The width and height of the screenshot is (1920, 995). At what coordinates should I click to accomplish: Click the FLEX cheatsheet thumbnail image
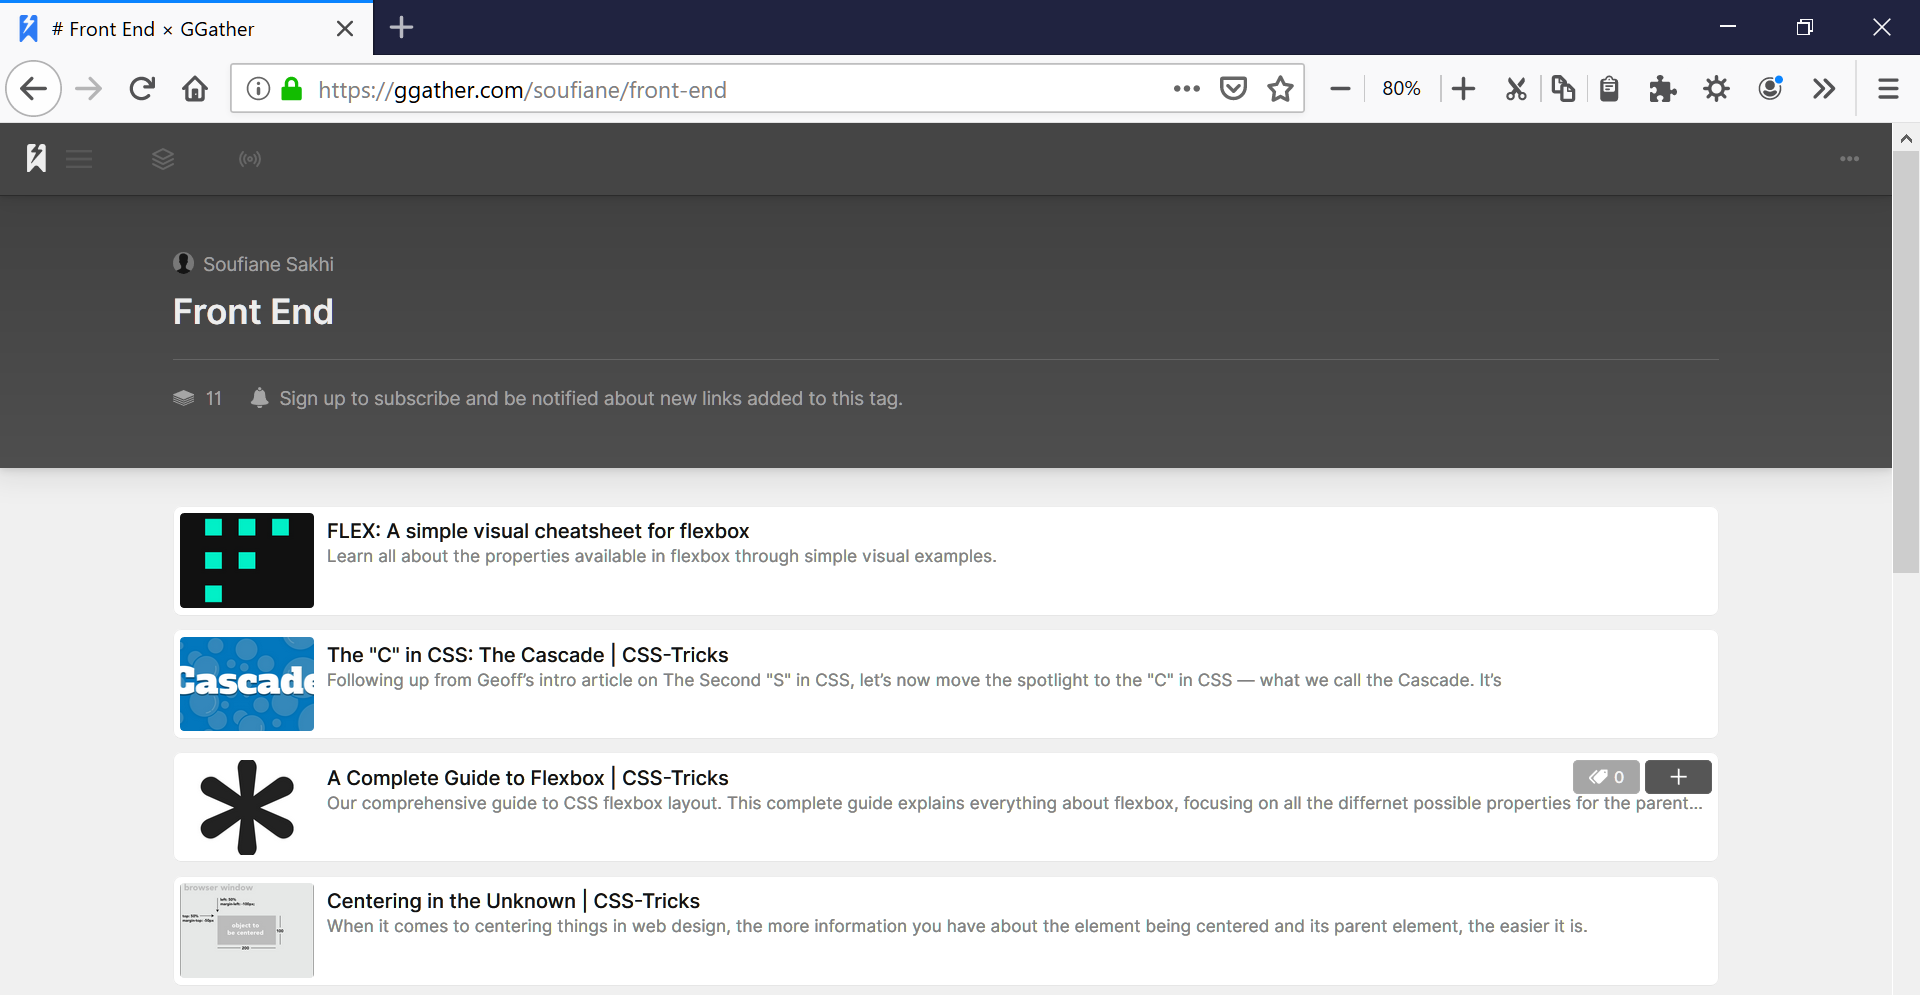click(x=247, y=560)
